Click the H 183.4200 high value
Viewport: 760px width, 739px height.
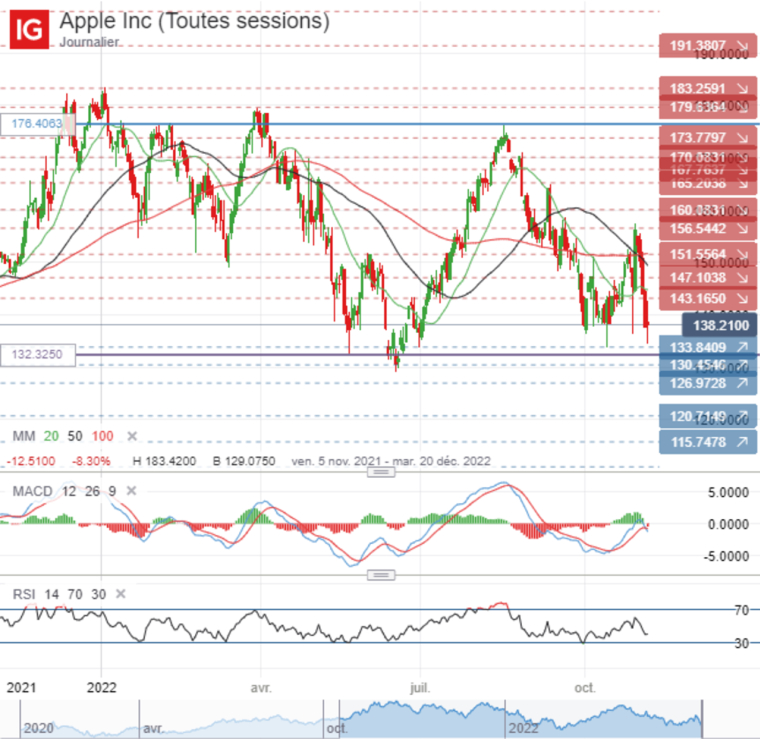(164, 461)
